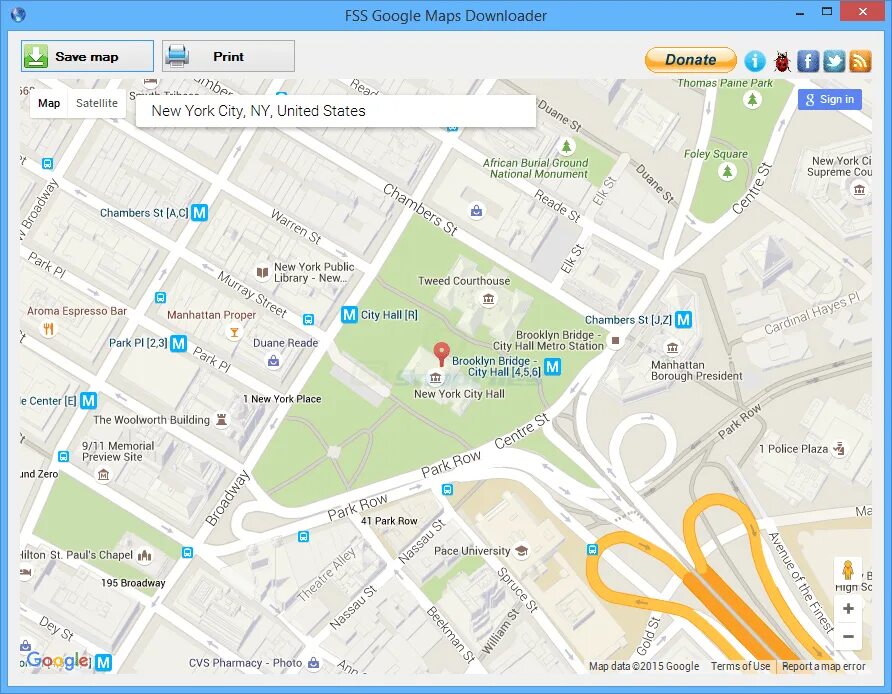Click the Google logo on map
Viewport: 892px width, 694px height.
coord(57,660)
